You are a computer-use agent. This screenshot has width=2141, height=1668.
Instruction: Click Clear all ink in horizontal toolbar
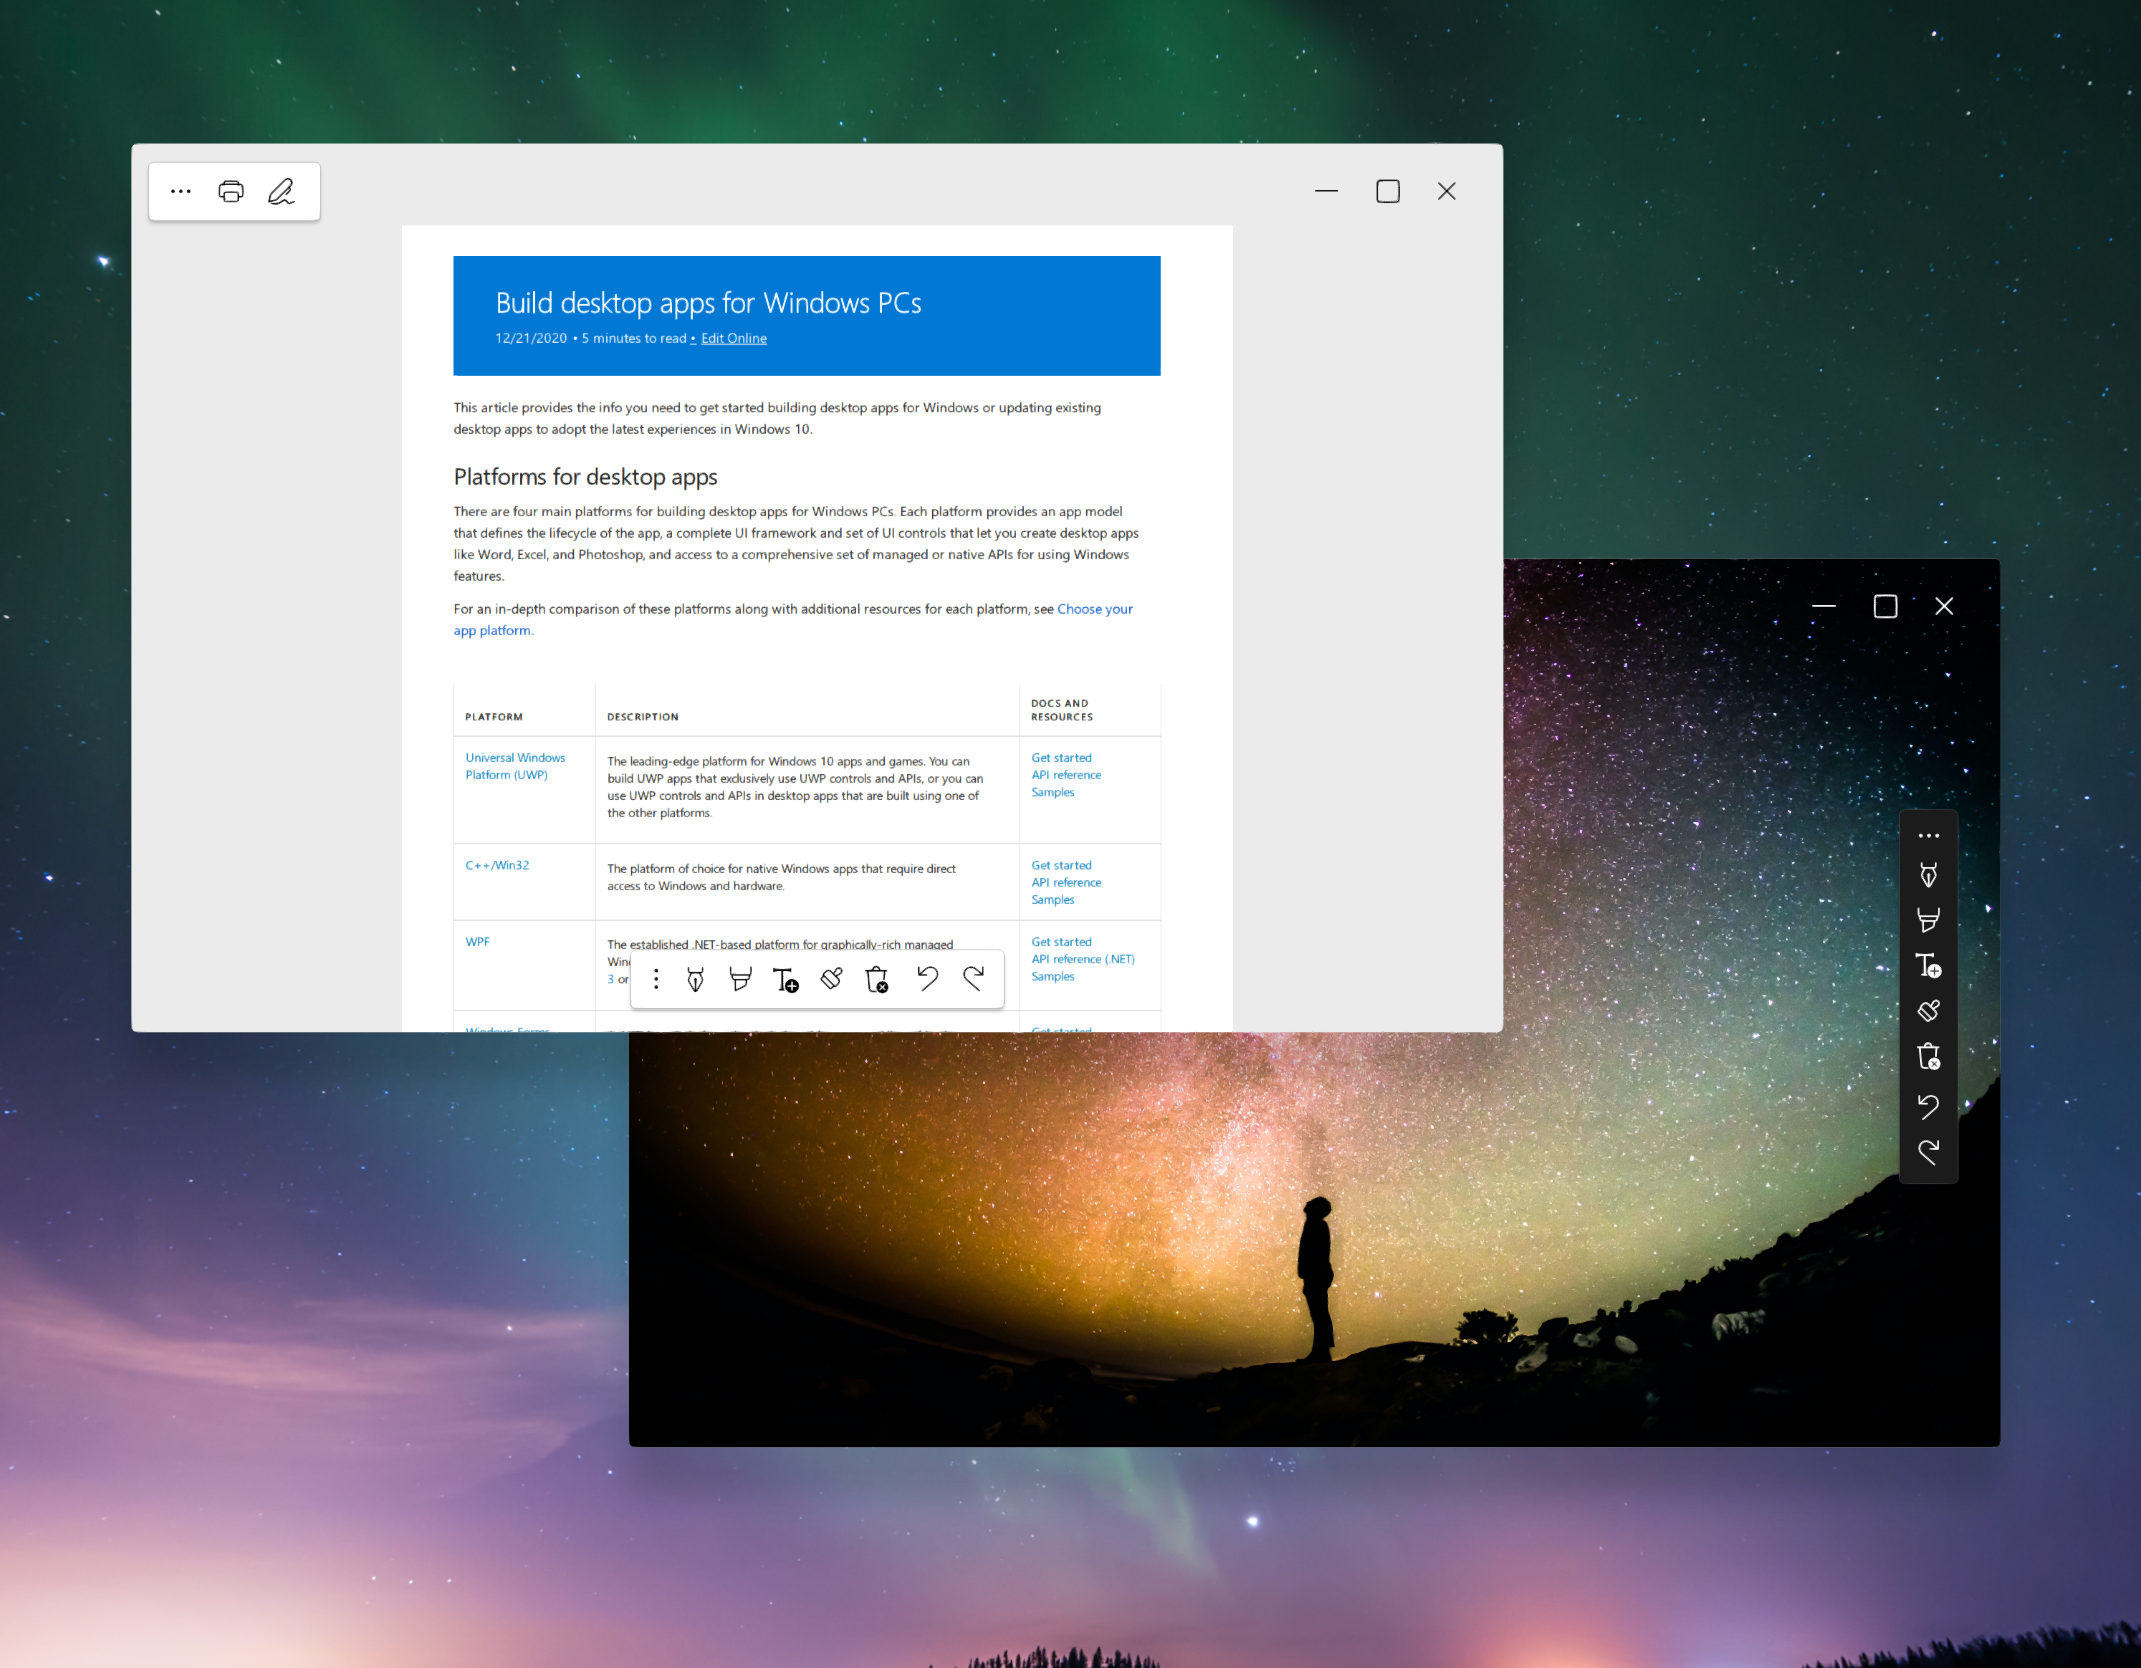click(x=877, y=979)
